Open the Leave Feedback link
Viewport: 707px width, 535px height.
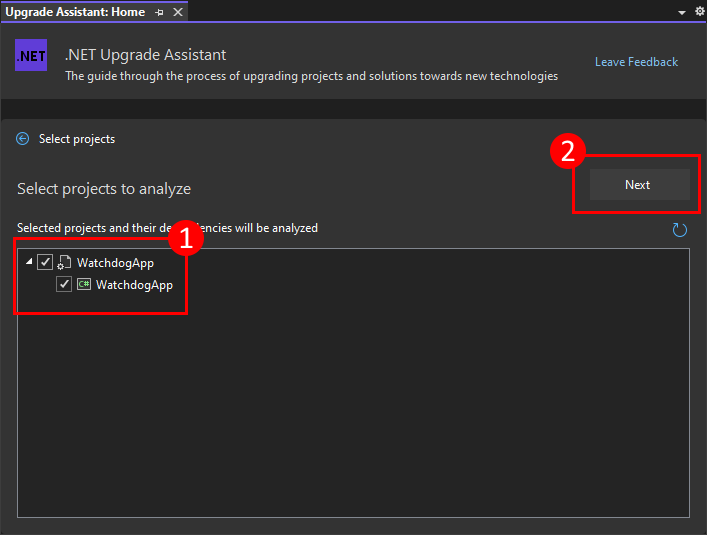[636, 62]
